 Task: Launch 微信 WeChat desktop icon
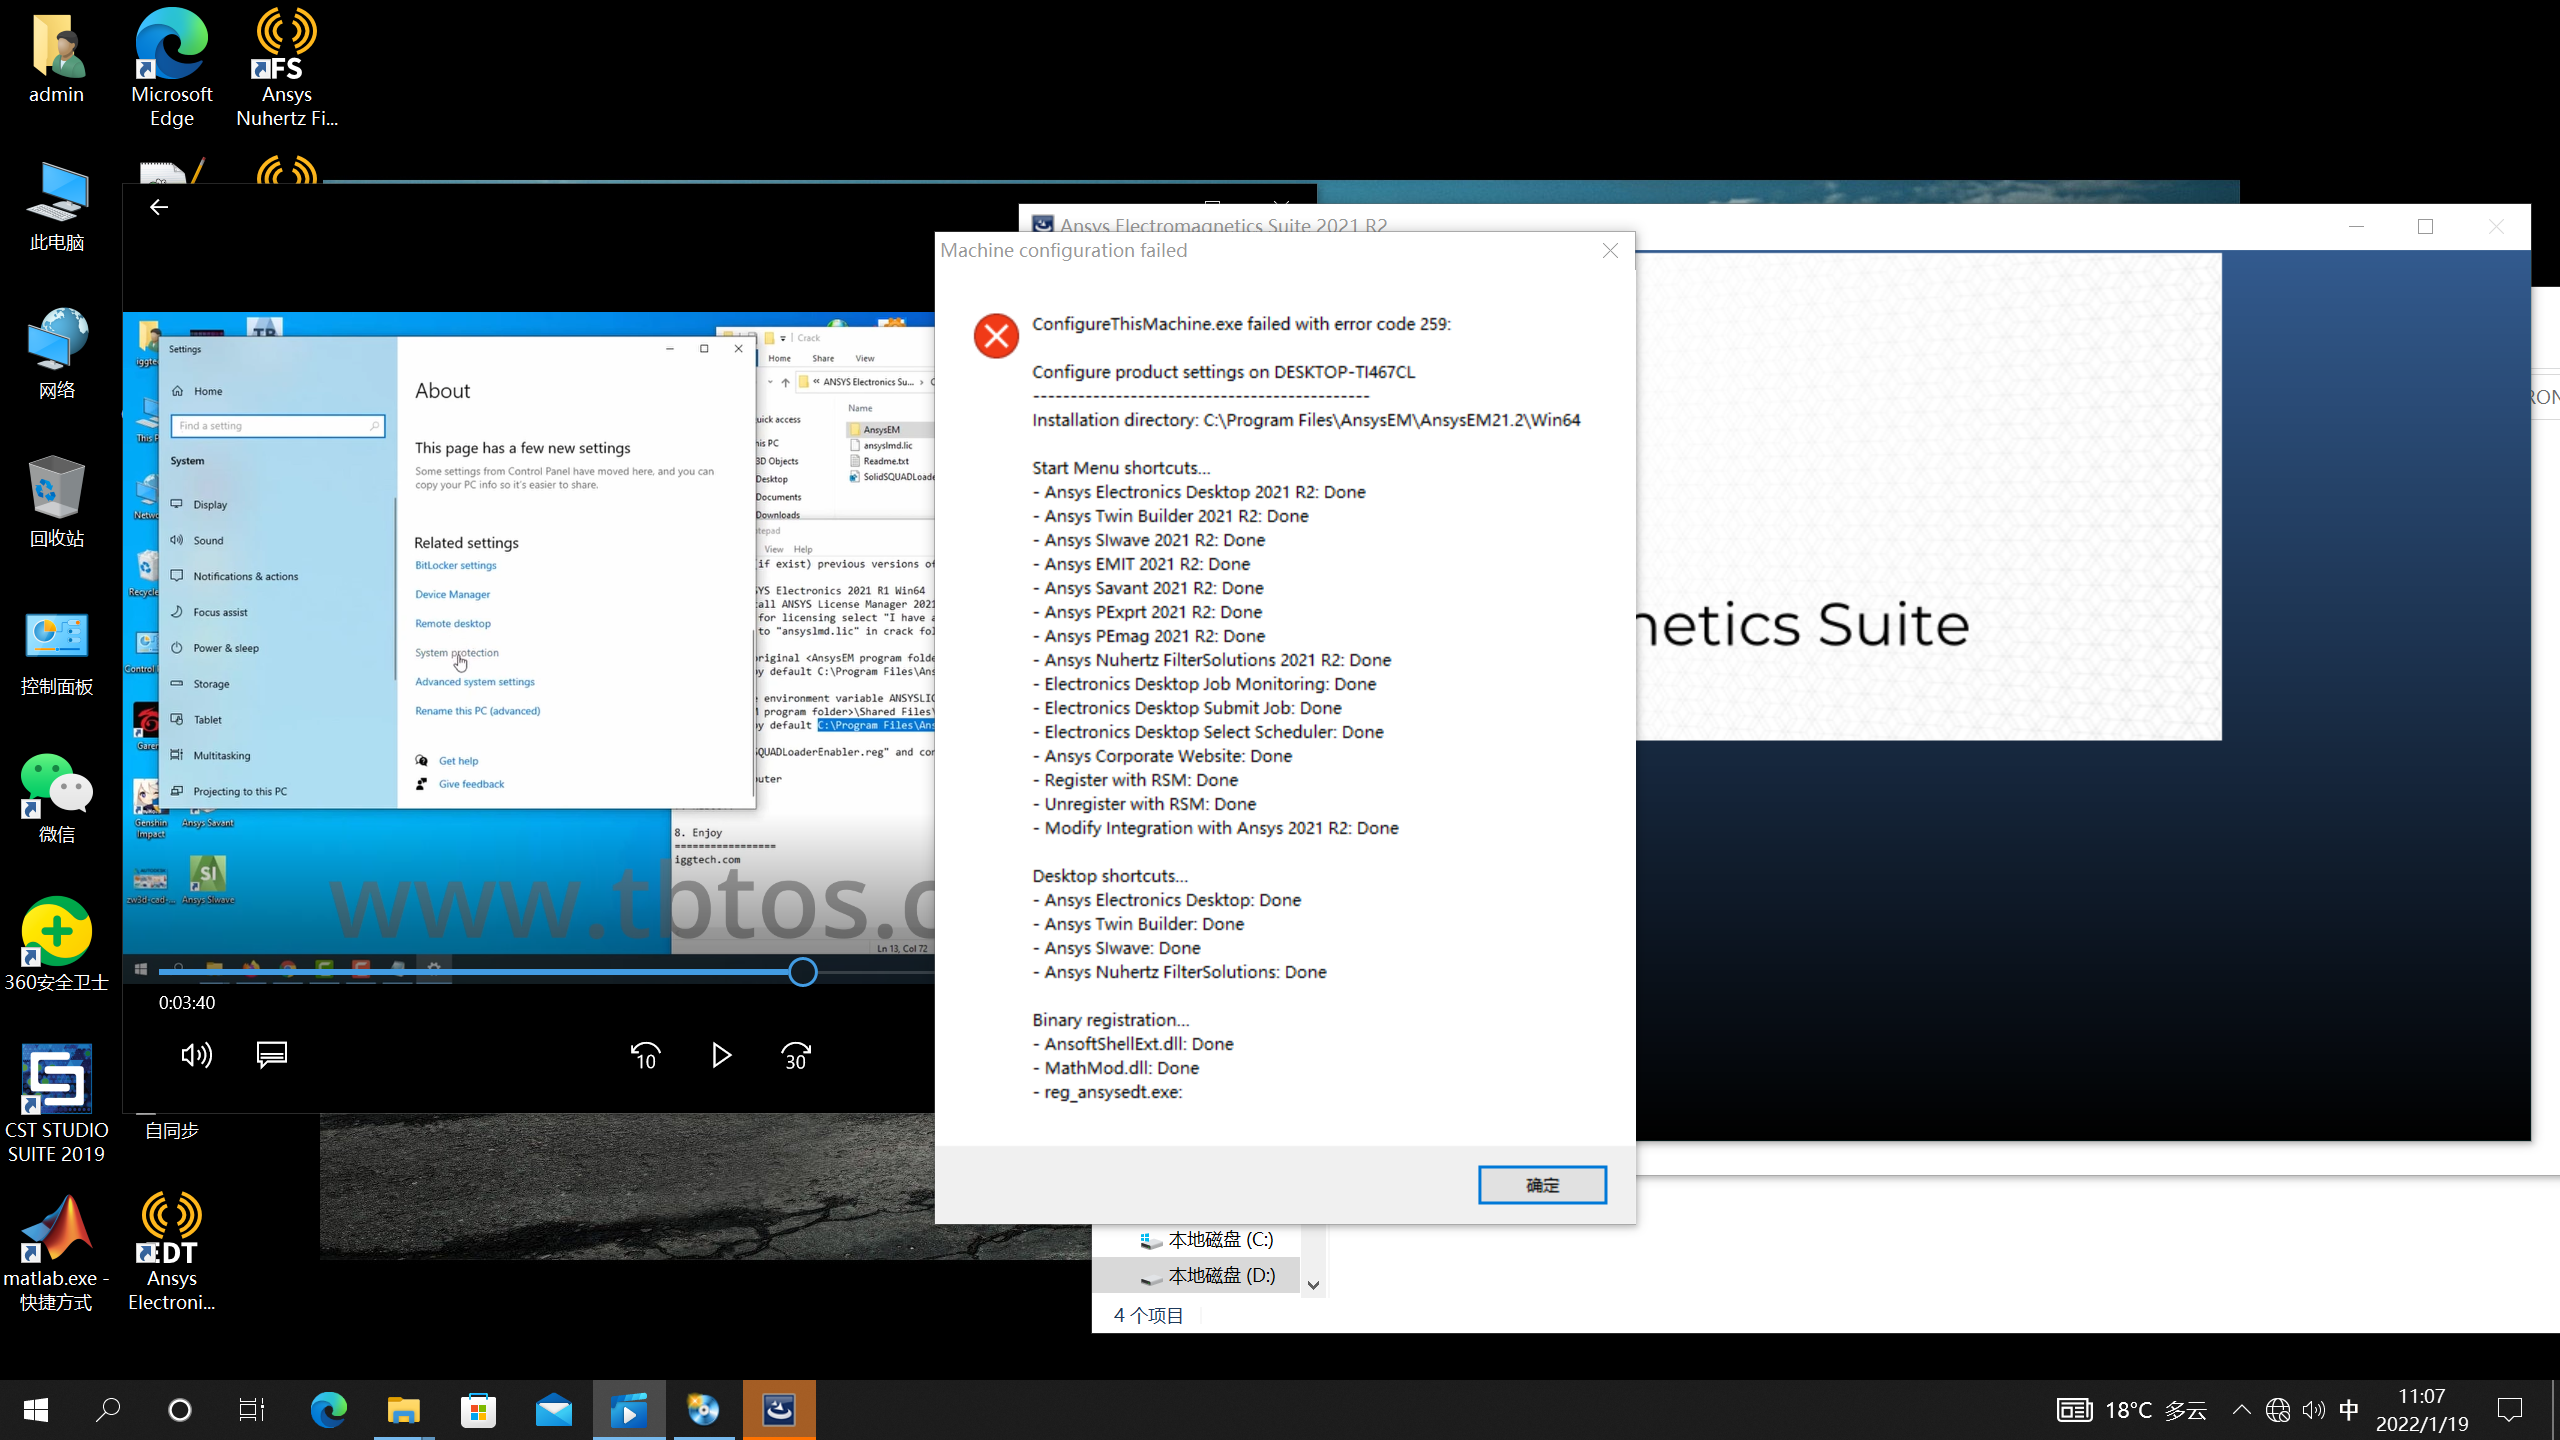(56, 800)
